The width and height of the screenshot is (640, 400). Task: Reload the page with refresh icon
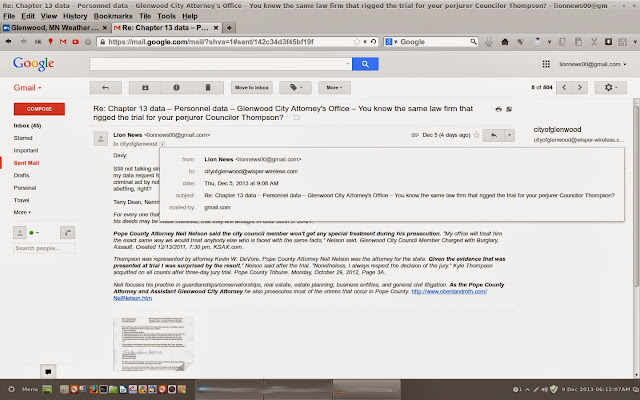pos(373,42)
